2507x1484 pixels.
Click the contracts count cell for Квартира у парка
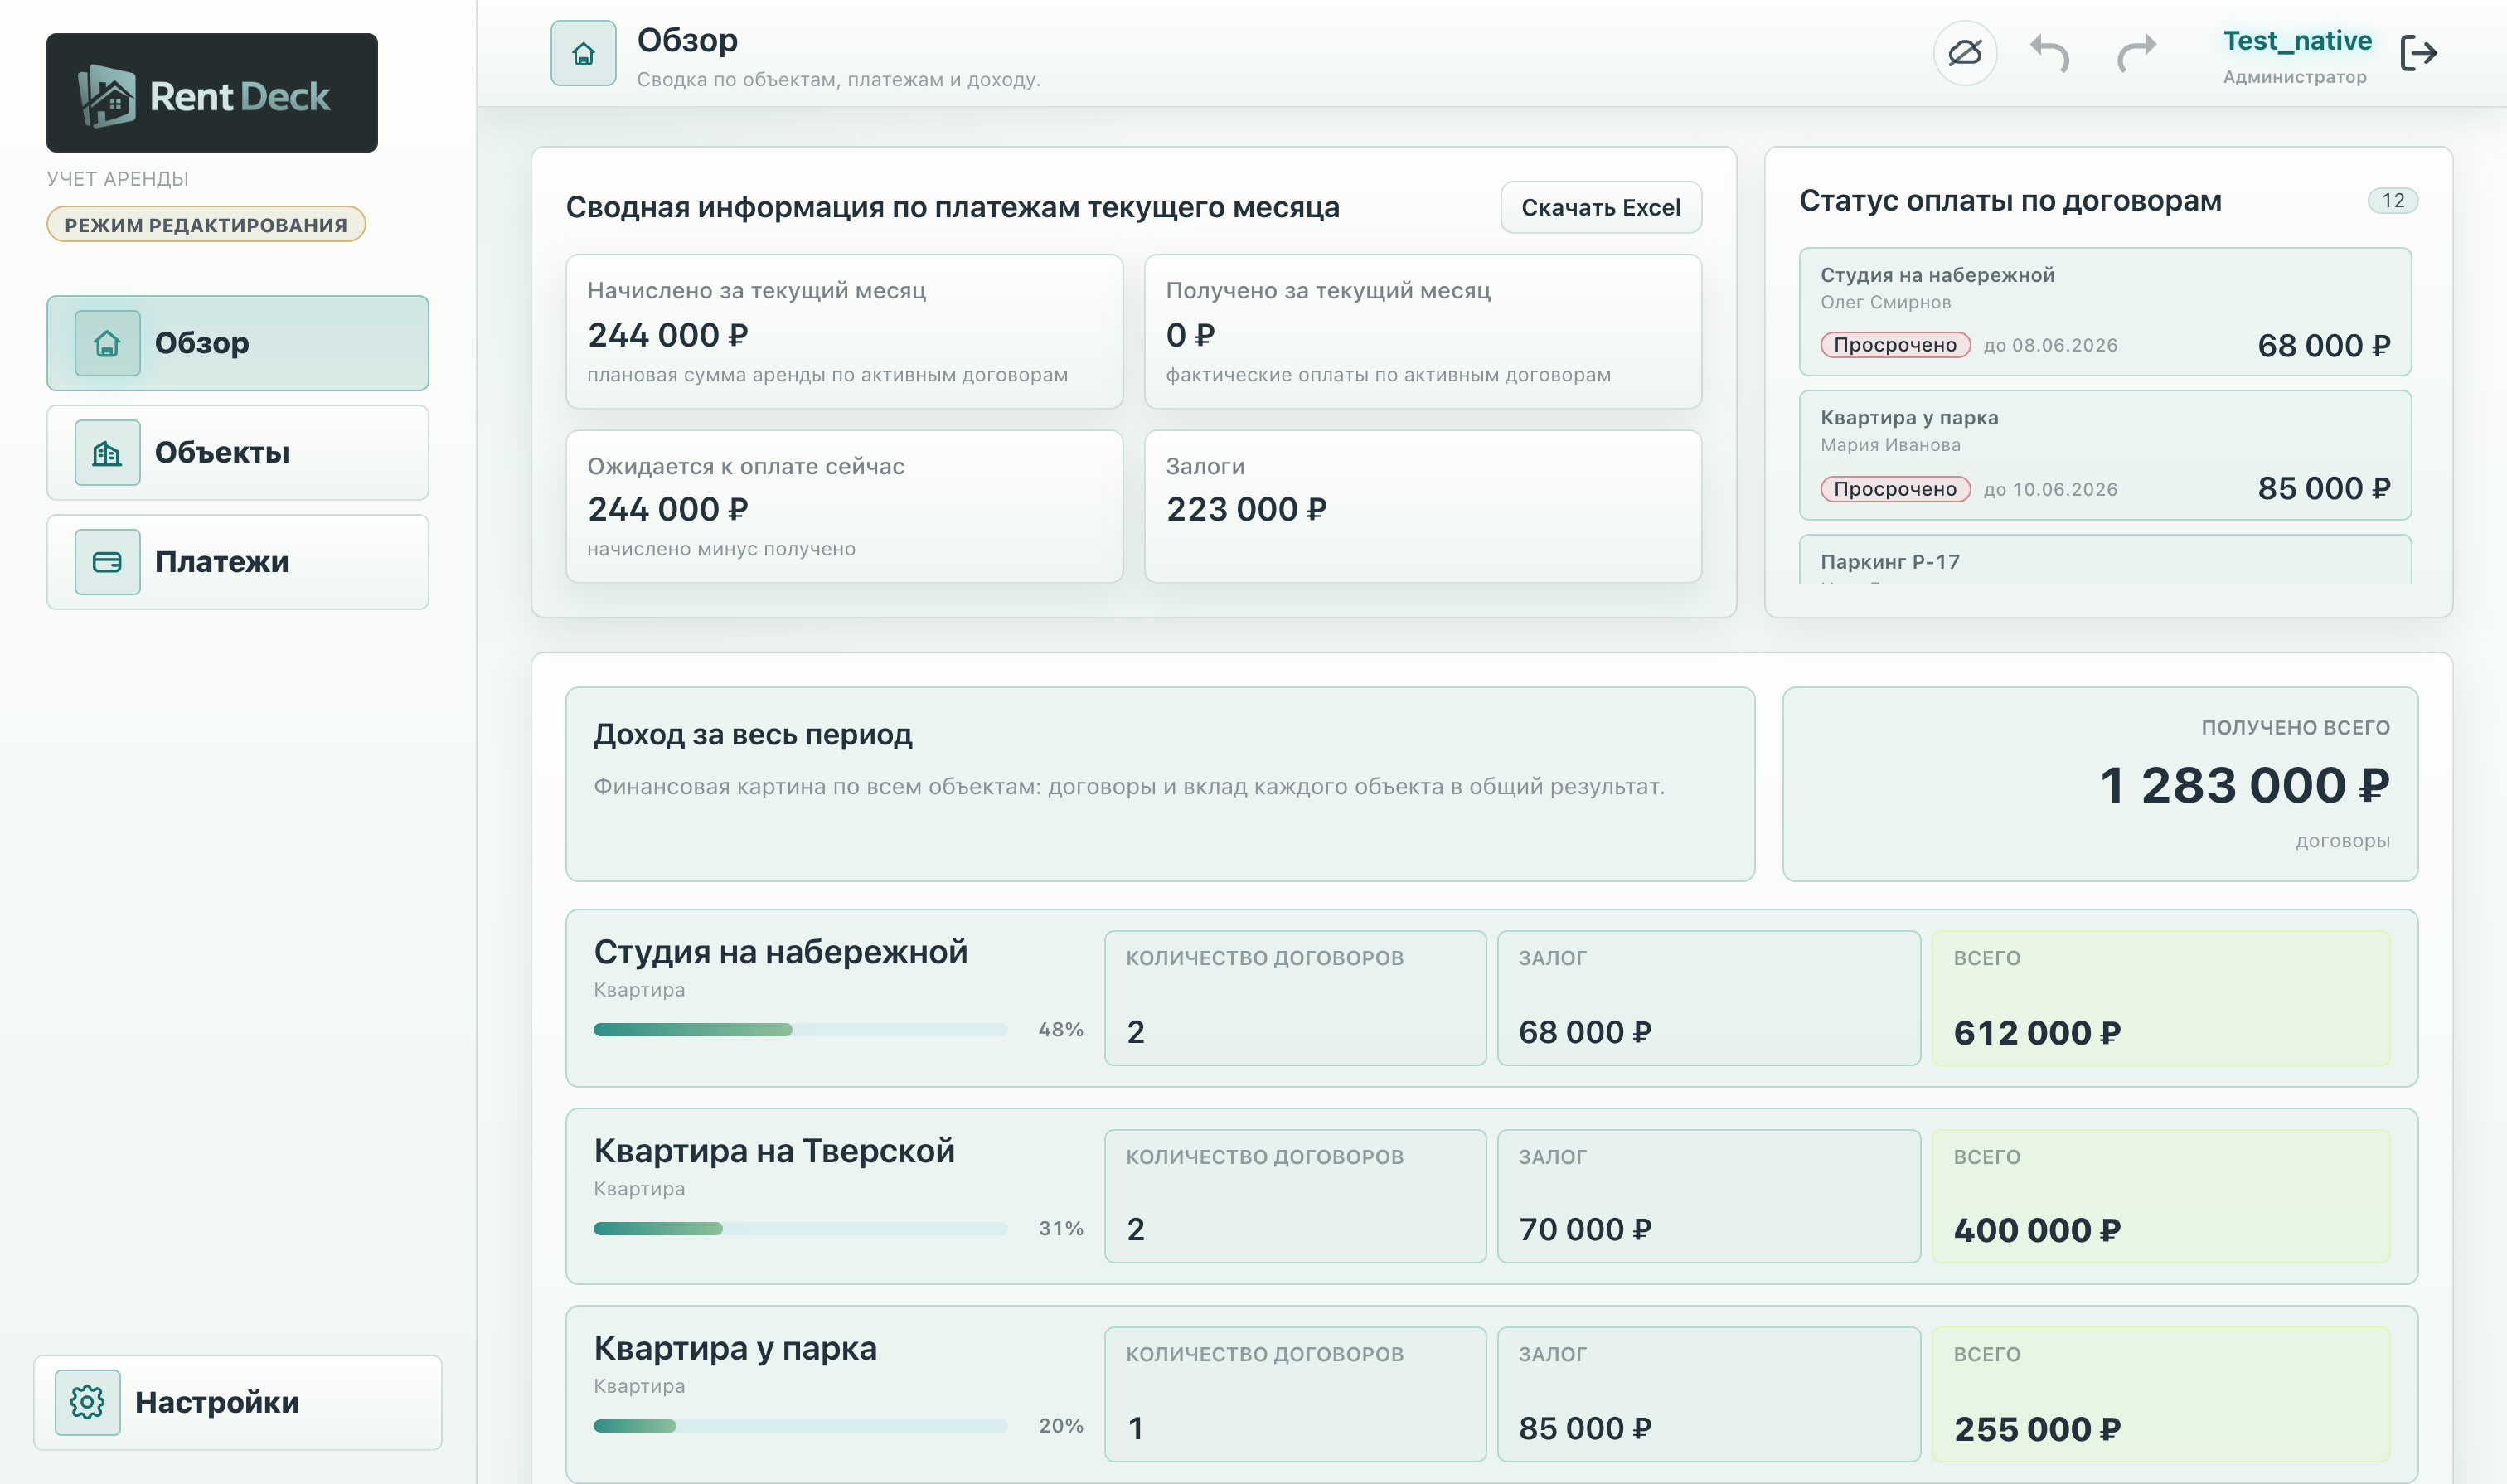[x=1295, y=1394]
